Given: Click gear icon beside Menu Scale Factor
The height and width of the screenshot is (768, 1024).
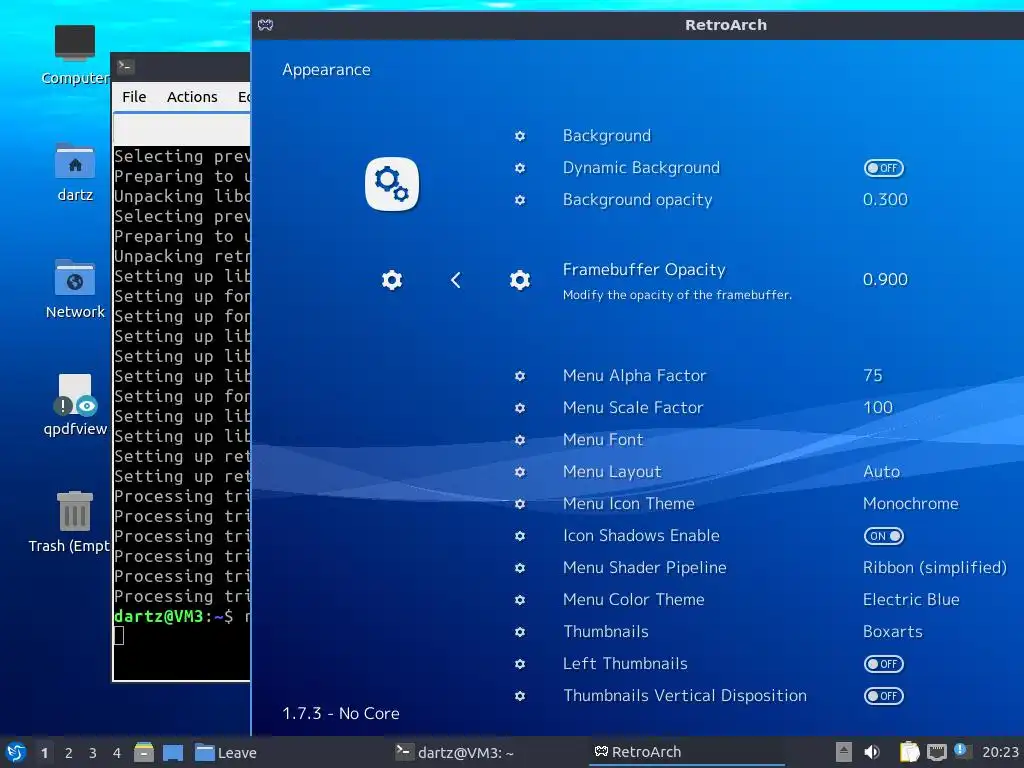Looking at the screenshot, I should click(x=520, y=408).
